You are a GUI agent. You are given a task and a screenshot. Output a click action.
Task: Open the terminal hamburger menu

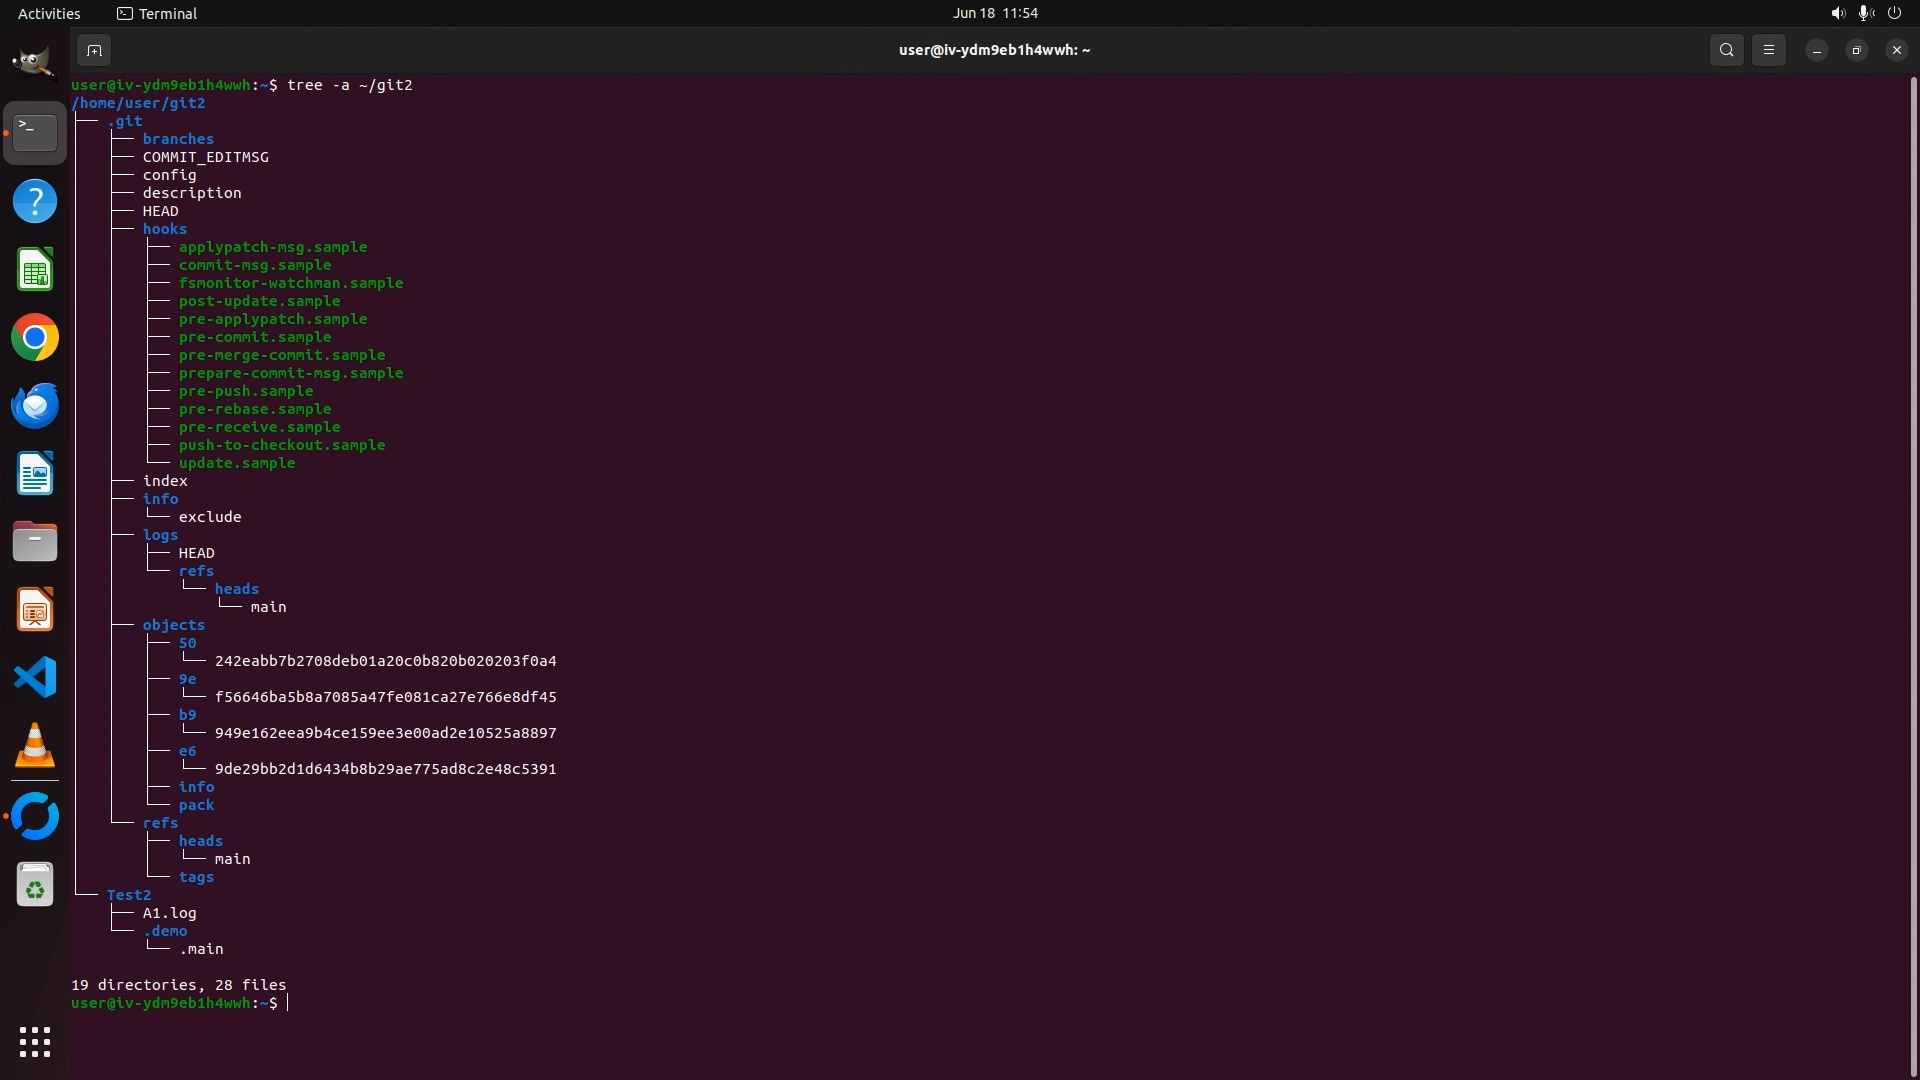coord(1768,50)
